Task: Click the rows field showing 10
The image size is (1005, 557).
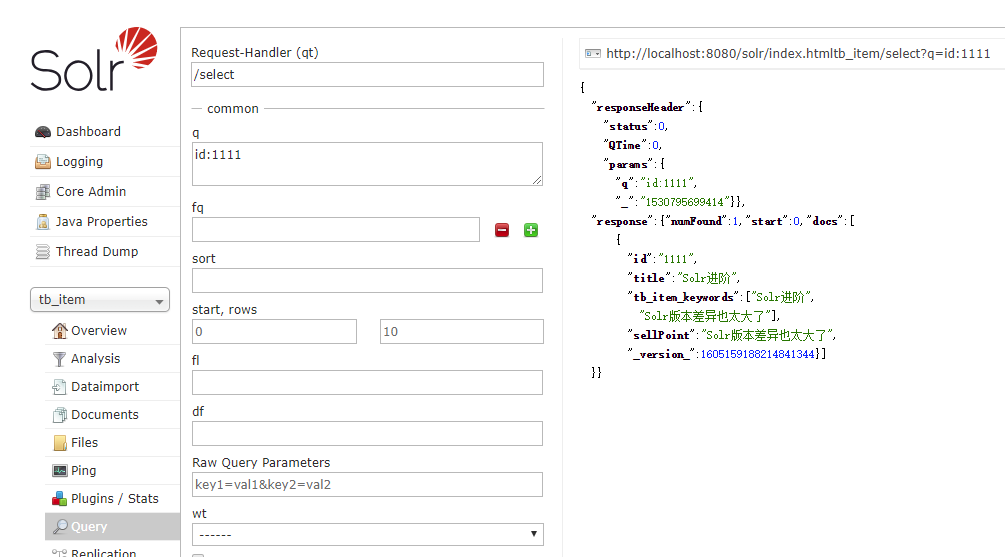Action: pyautogui.click(x=461, y=331)
